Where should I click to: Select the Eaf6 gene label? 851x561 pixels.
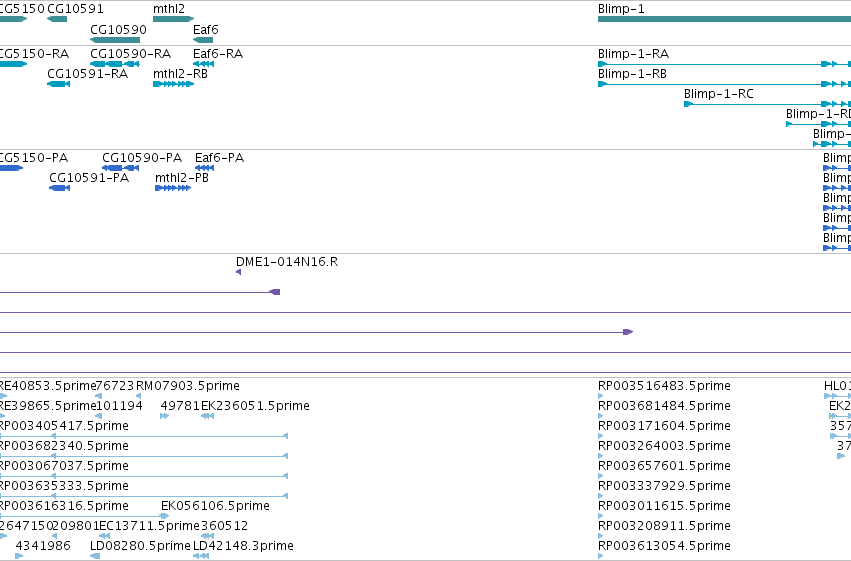point(206,29)
